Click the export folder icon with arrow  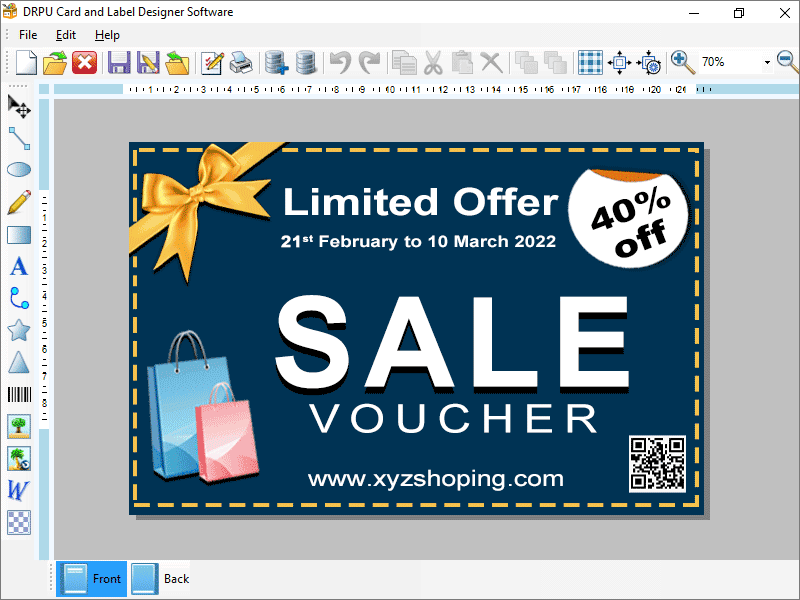[178, 63]
